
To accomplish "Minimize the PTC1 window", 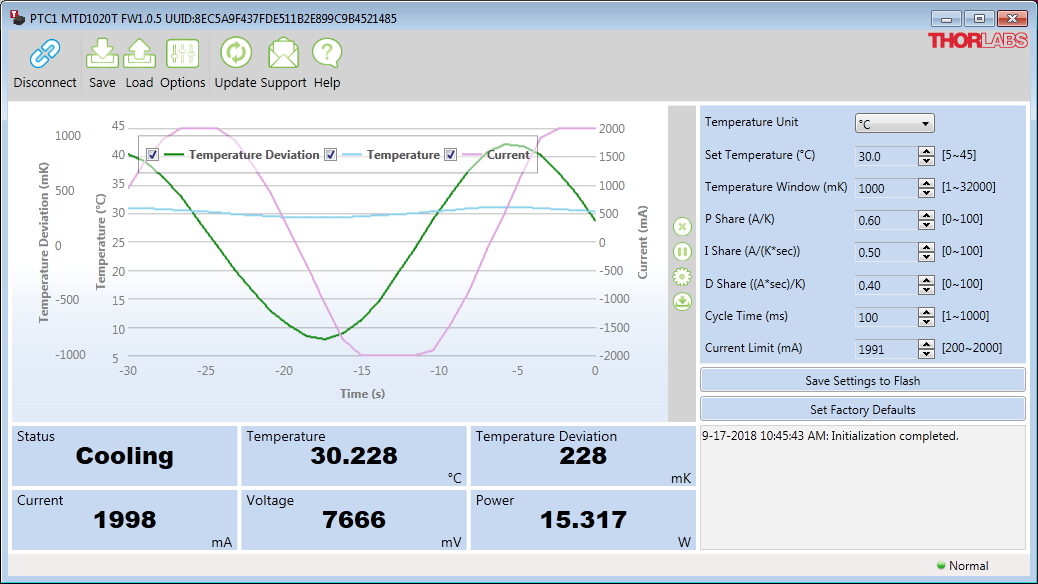I will [x=946, y=19].
